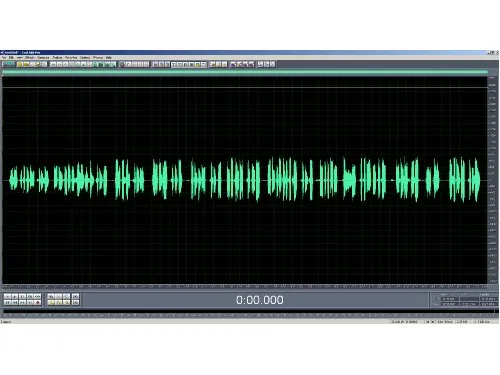
Task: Click the green display range bar above the waveform
Action: (x=245, y=71)
